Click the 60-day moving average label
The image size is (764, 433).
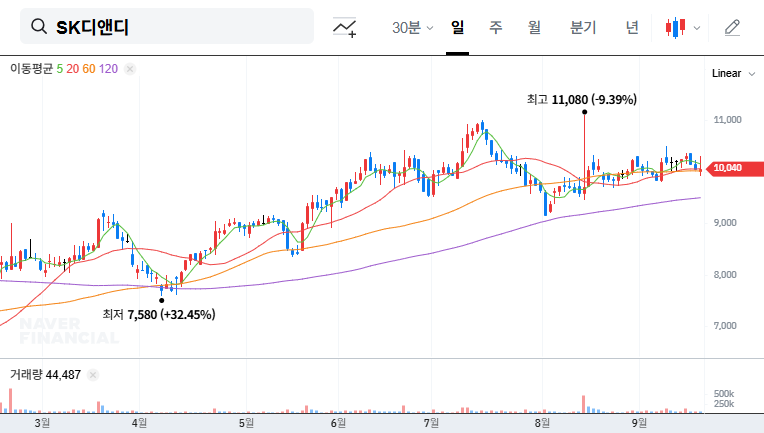[89, 69]
